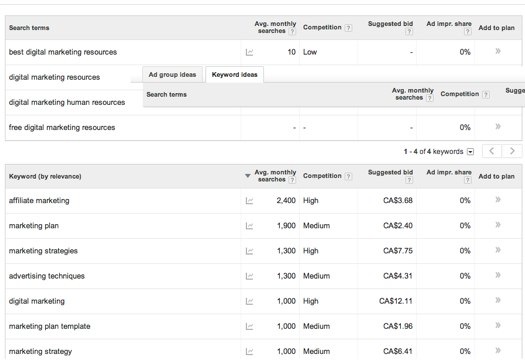This screenshot has height=360, width=525.
Task: Open trend chart for marketing strategies
Action: 249,251
